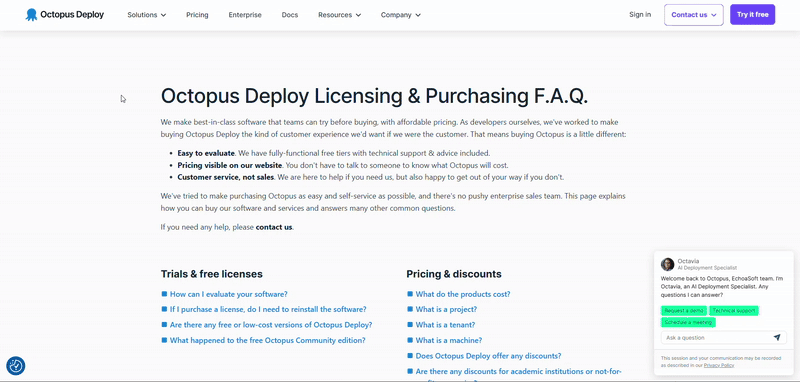
Task: Click the Octopus Deploy logo
Action: pos(65,15)
